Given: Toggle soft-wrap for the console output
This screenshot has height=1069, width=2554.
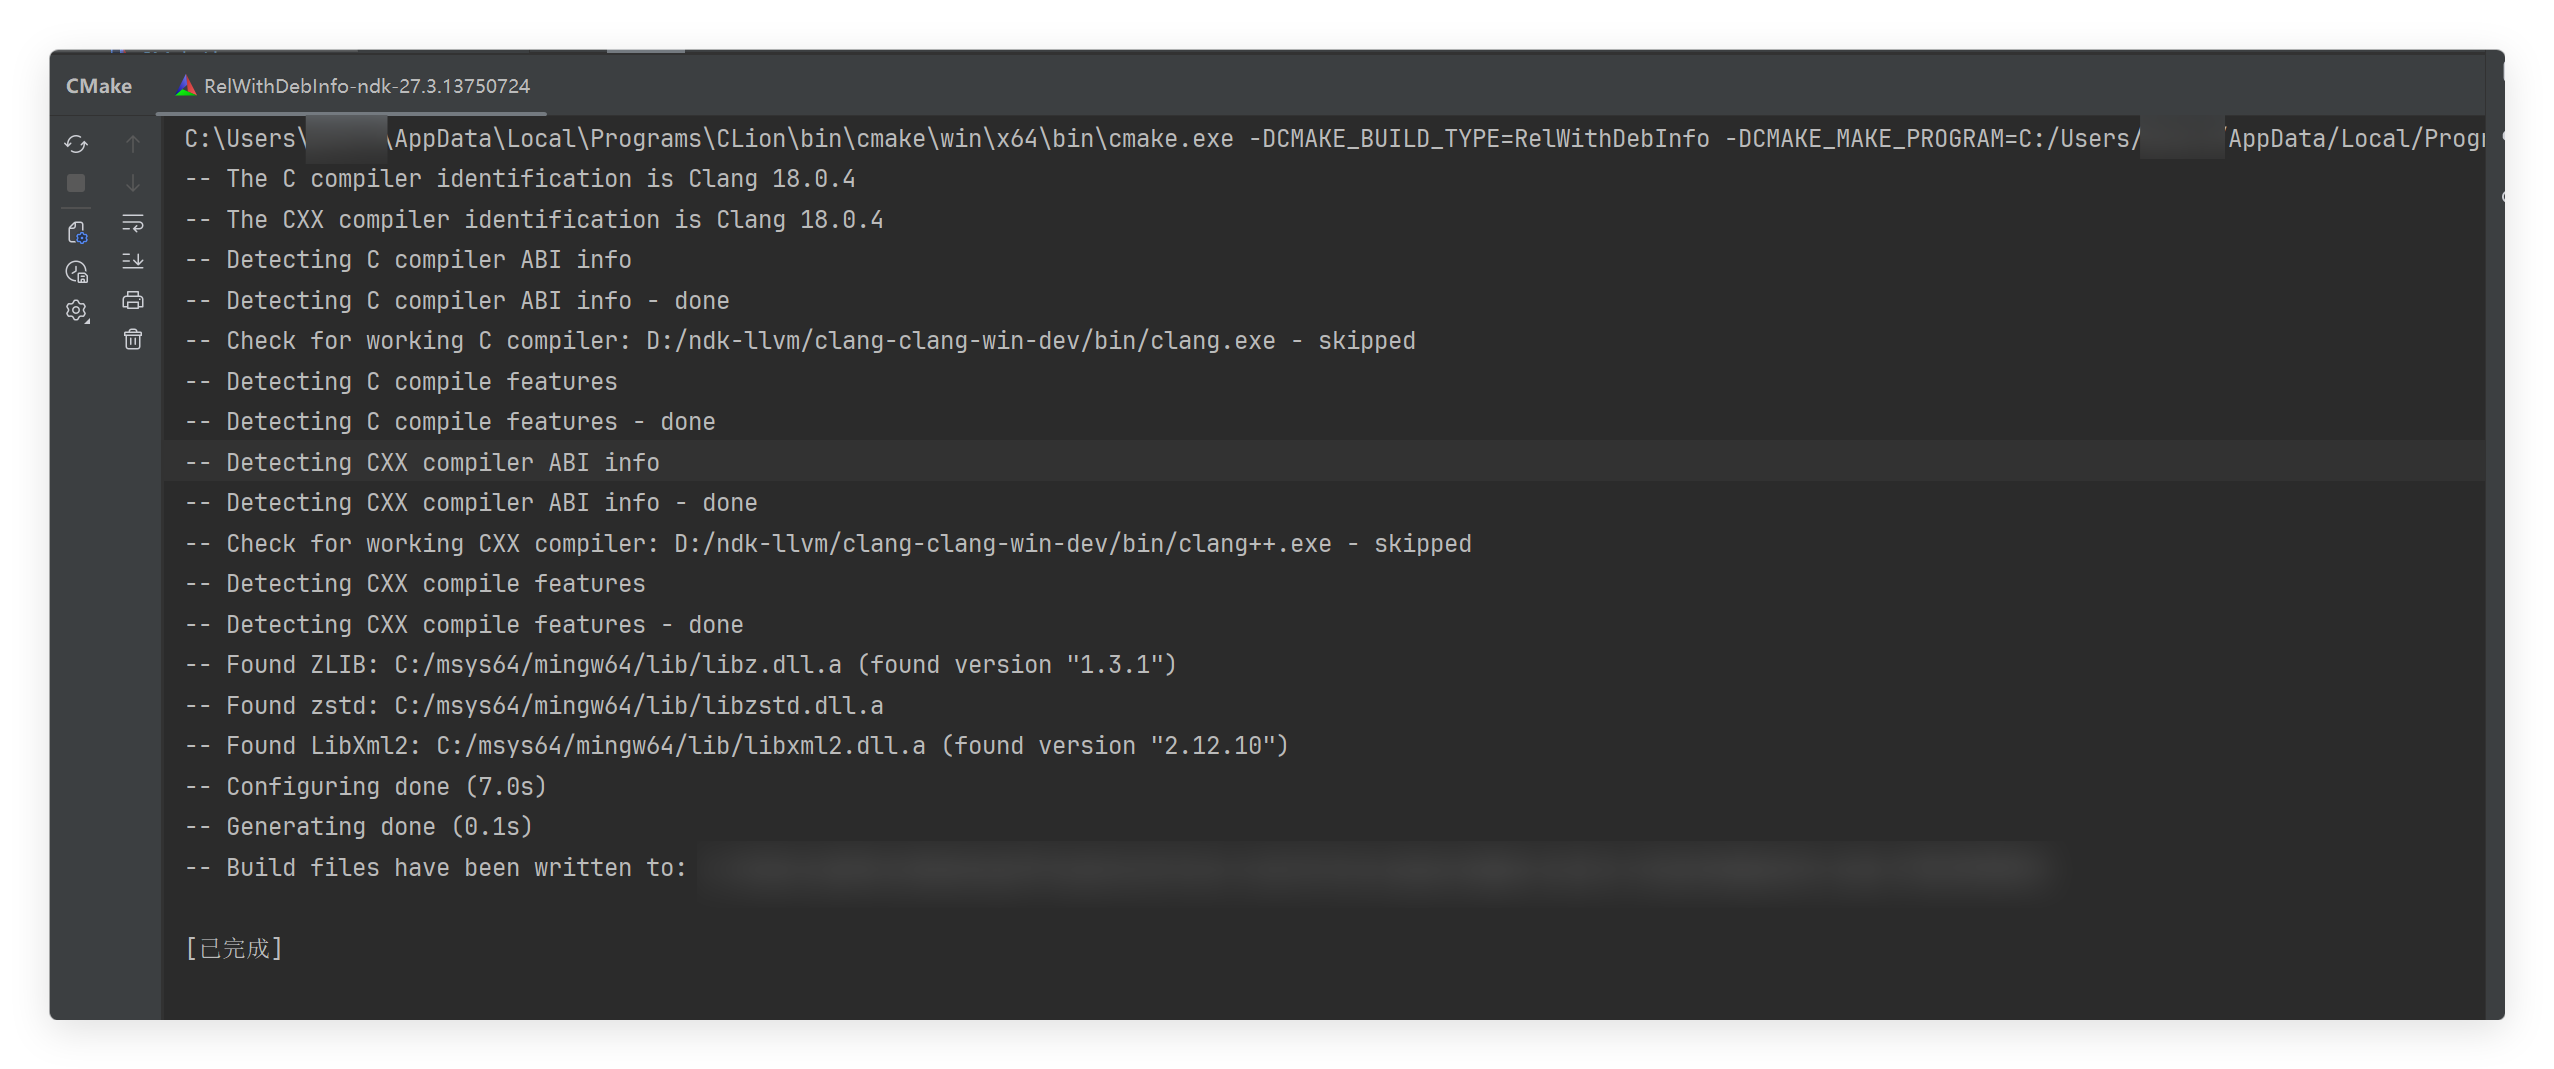Looking at the screenshot, I should pos(133,222).
